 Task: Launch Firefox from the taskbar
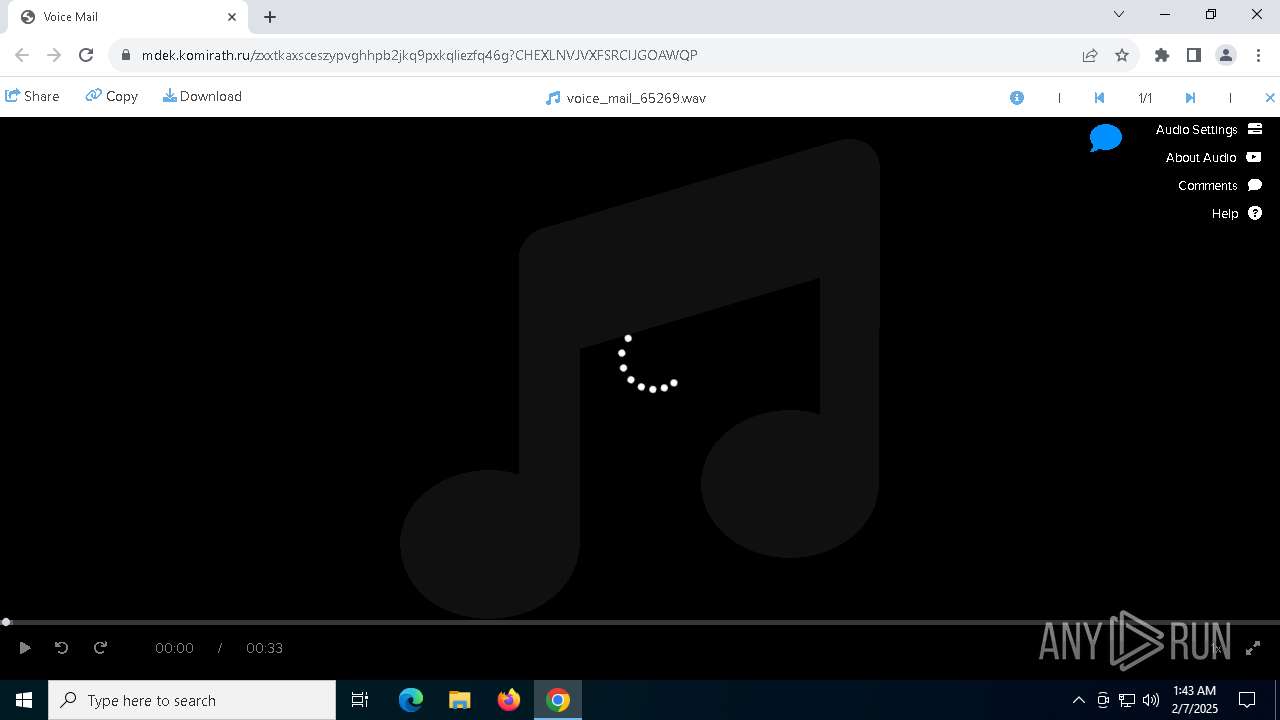tap(509, 700)
